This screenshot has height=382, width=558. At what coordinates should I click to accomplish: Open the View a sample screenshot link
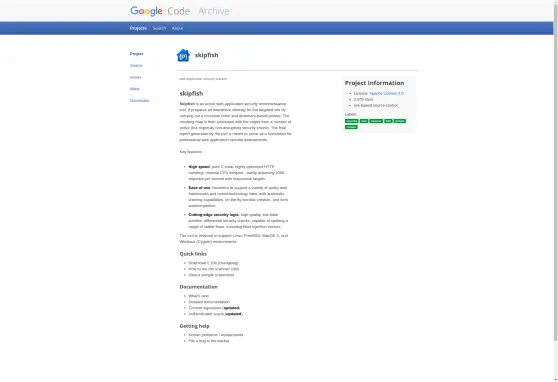point(211,275)
